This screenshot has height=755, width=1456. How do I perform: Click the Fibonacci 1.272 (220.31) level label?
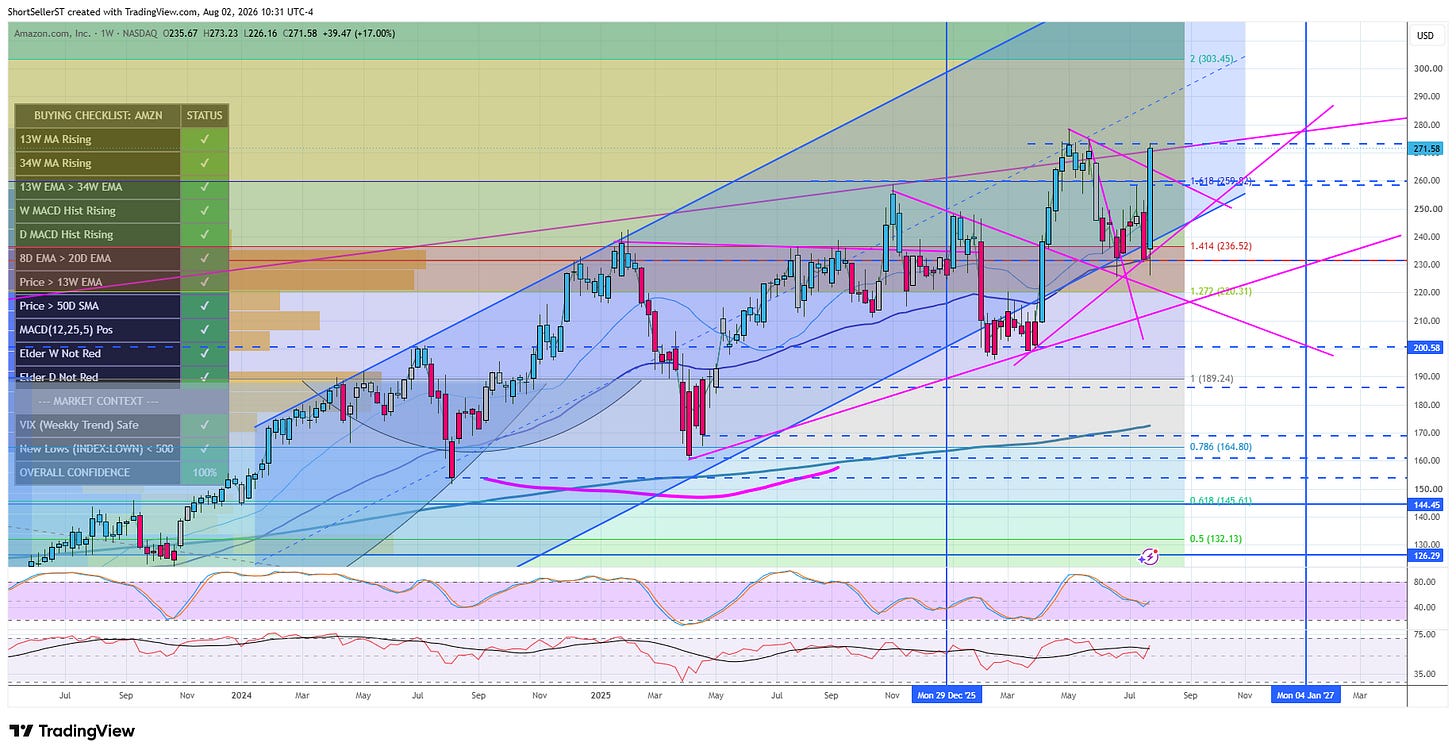point(1221,292)
